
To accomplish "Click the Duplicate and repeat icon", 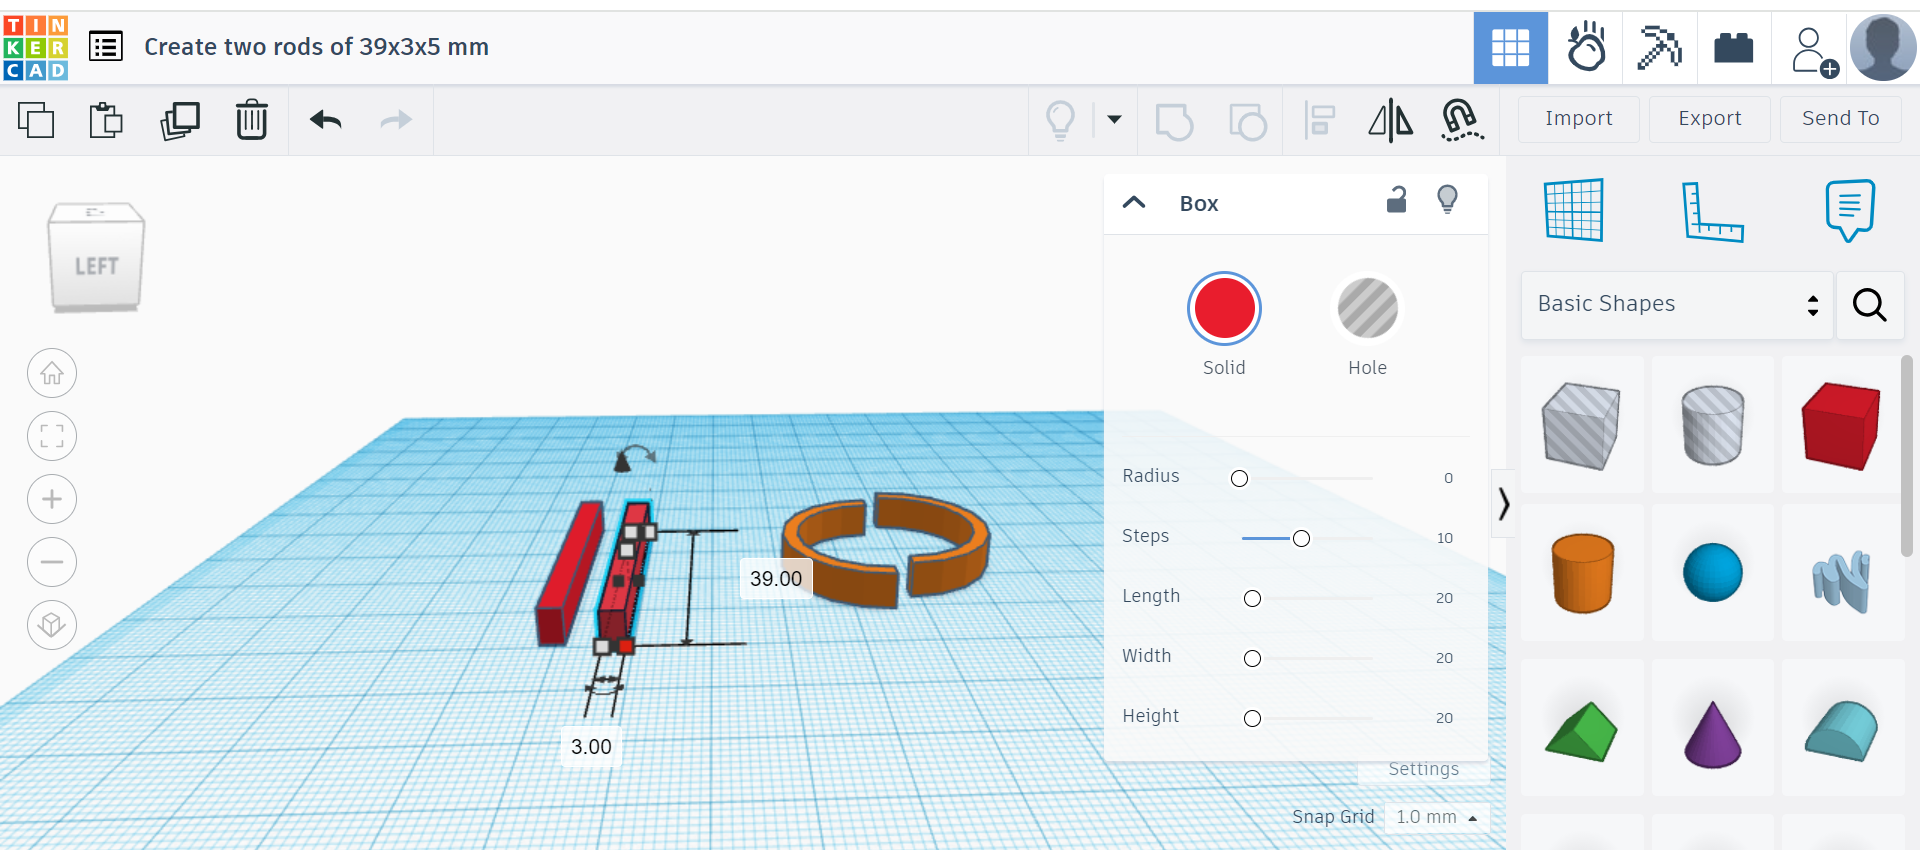I will pos(180,120).
